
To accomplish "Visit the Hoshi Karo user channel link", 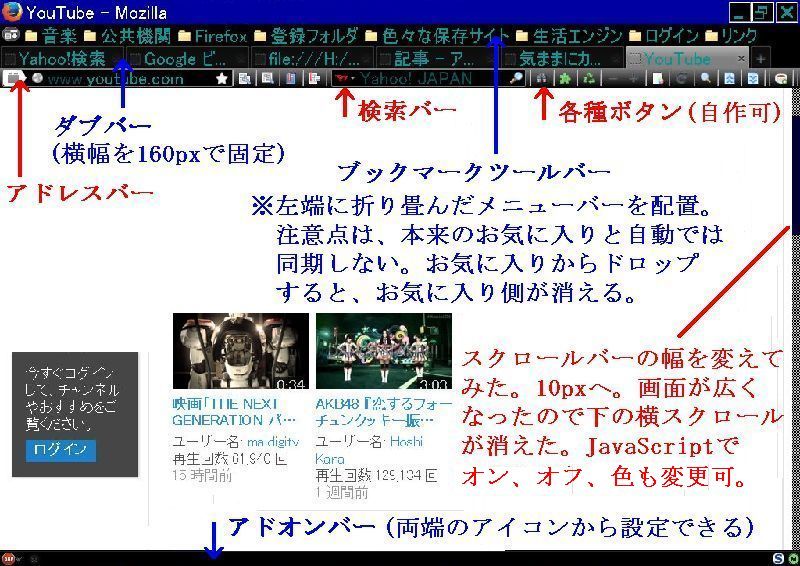I will click(x=369, y=450).
